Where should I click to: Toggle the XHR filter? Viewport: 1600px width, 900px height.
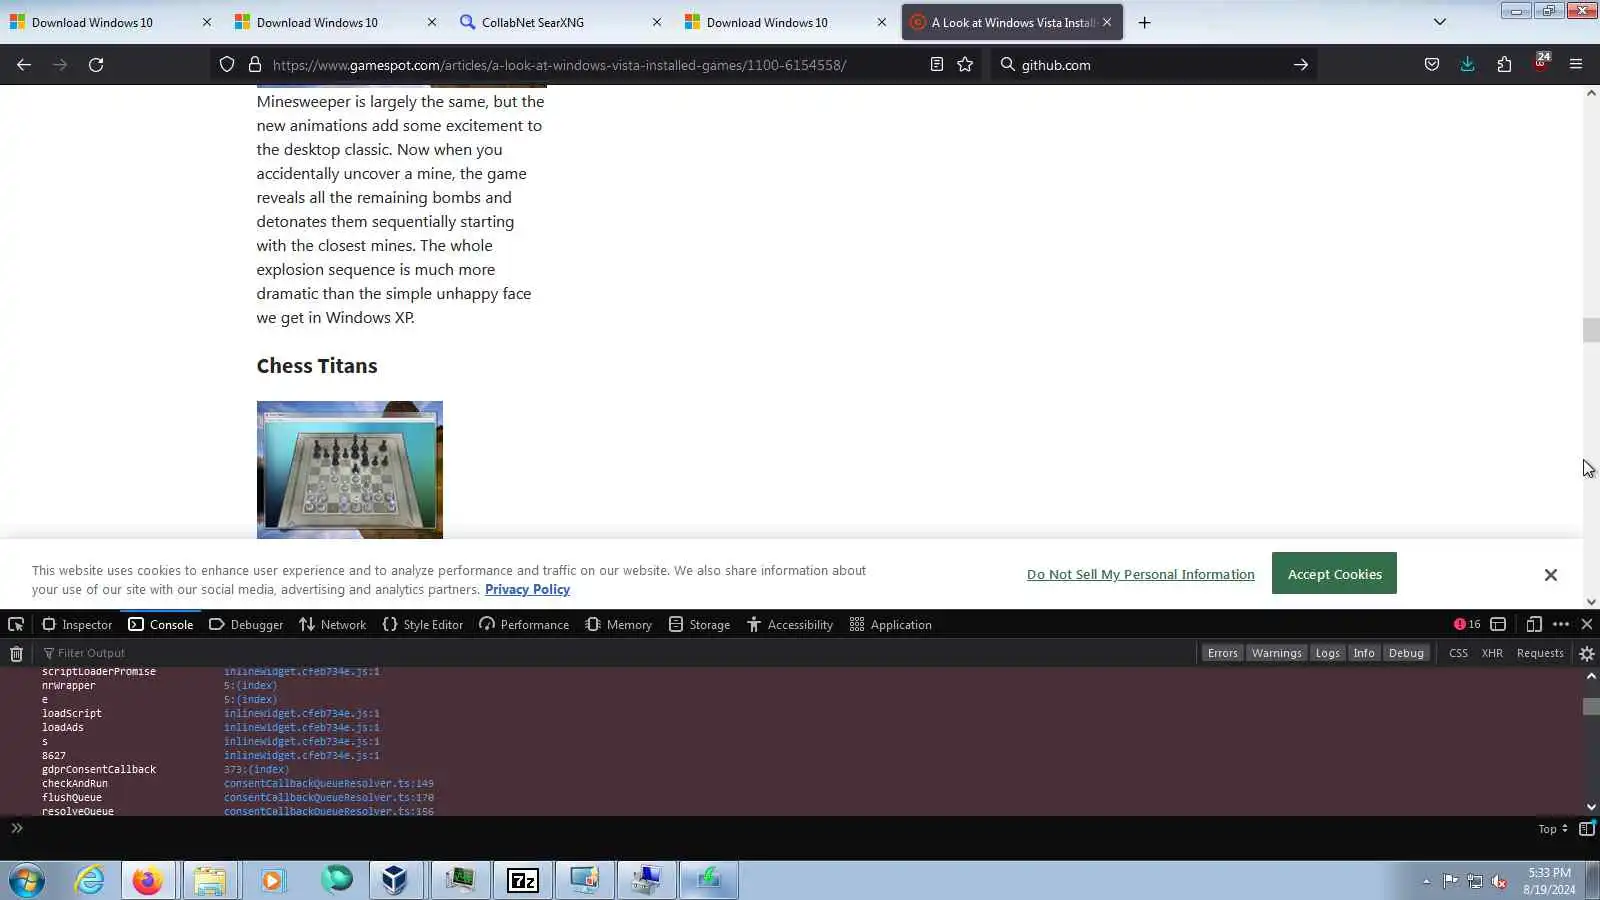(x=1492, y=653)
